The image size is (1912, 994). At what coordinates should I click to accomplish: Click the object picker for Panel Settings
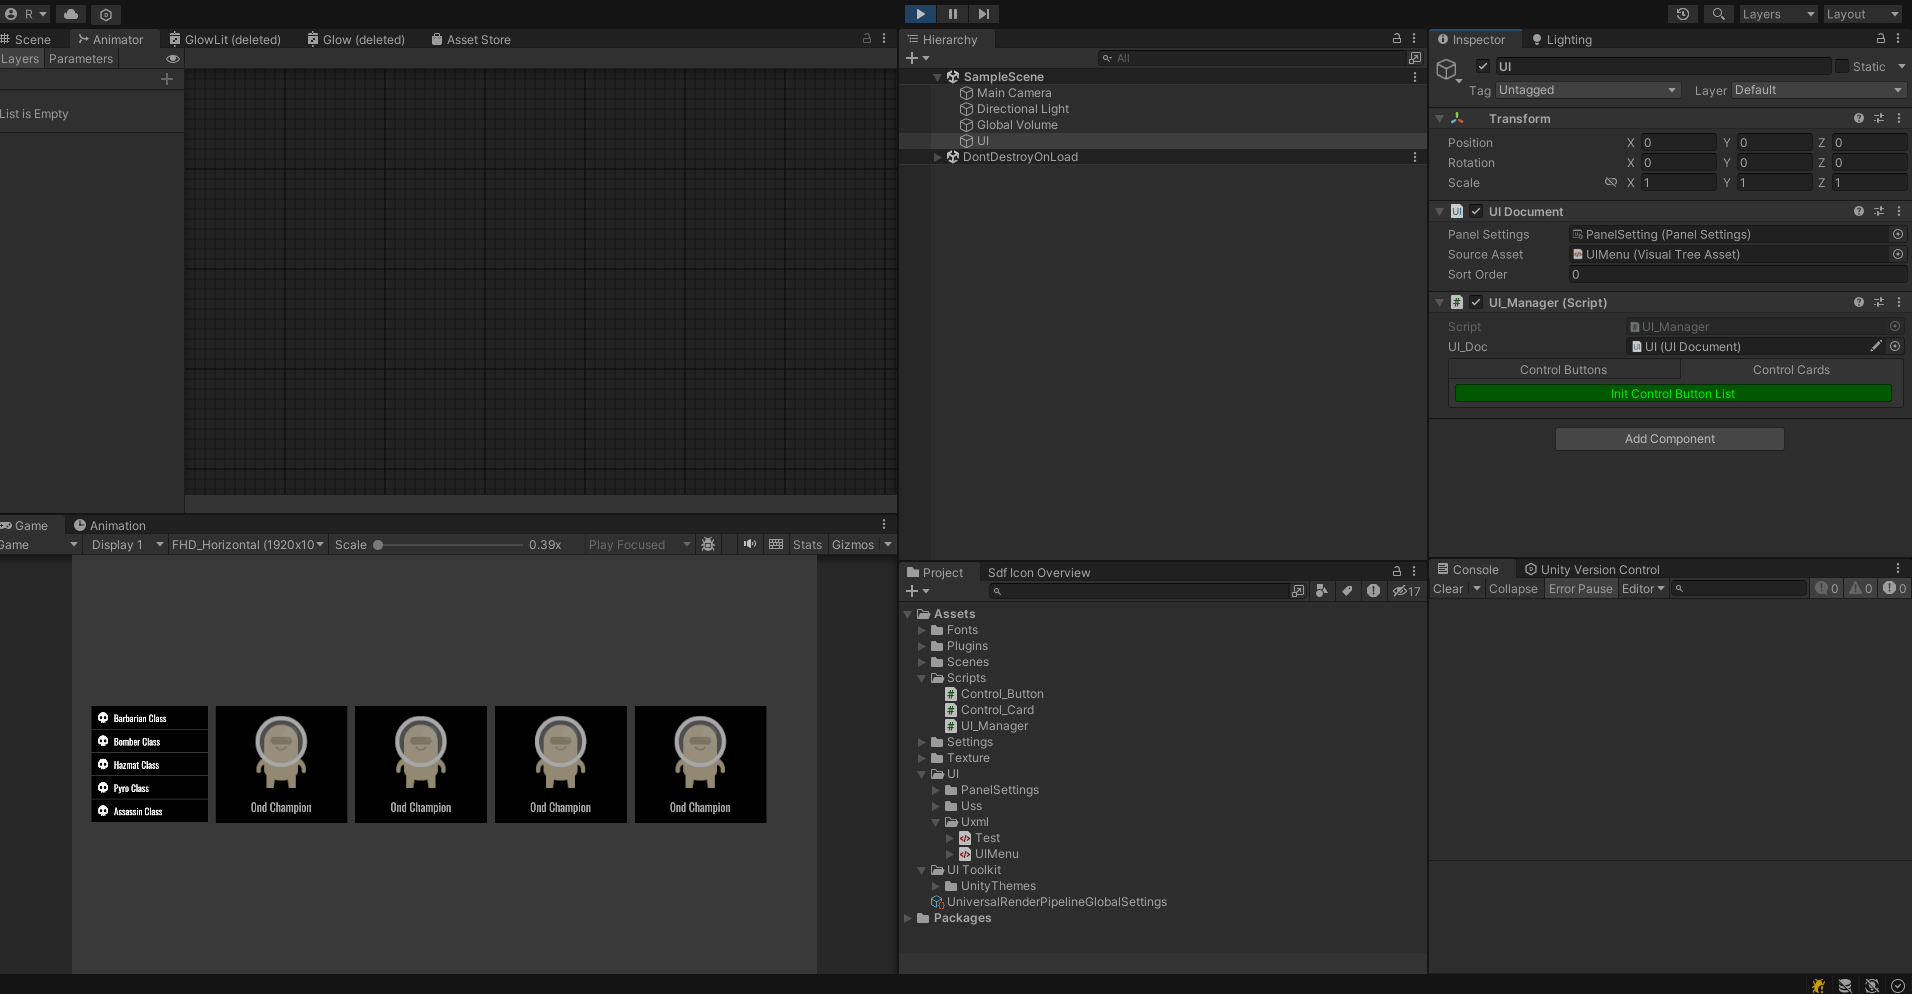1897,234
